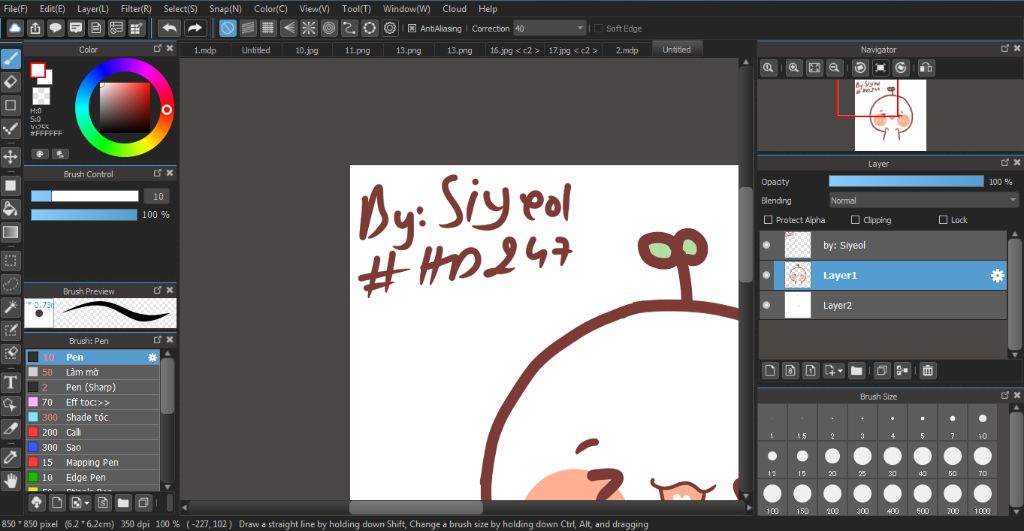Check the layer Lock option
The image size is (1024, 531).
click(x=942, y=219)
